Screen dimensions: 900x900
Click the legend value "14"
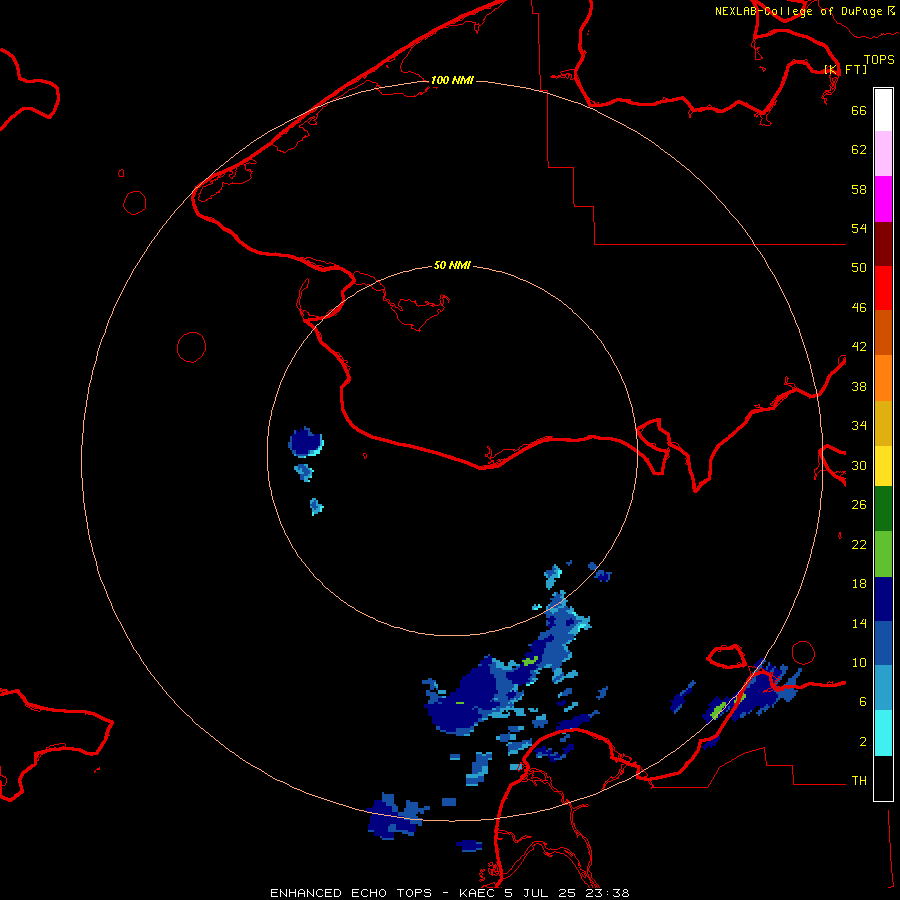pos(859,623)
